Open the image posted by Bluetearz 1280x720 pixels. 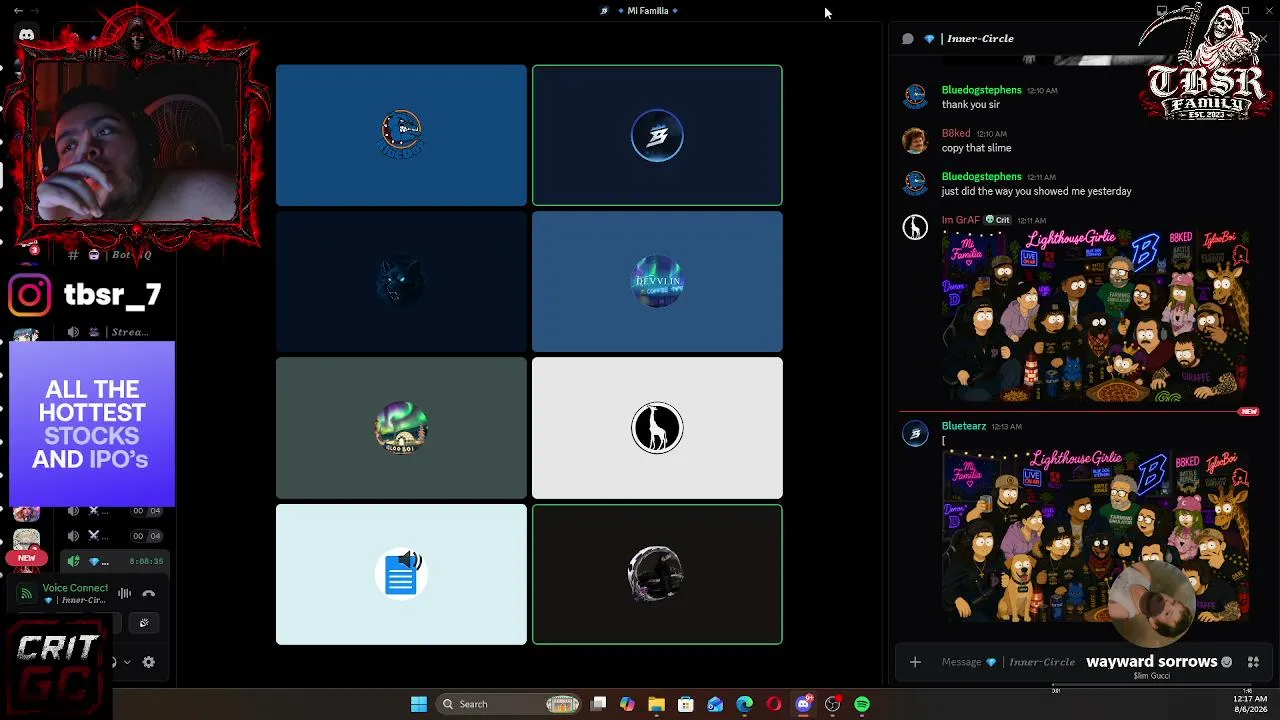pos(1096,536)
